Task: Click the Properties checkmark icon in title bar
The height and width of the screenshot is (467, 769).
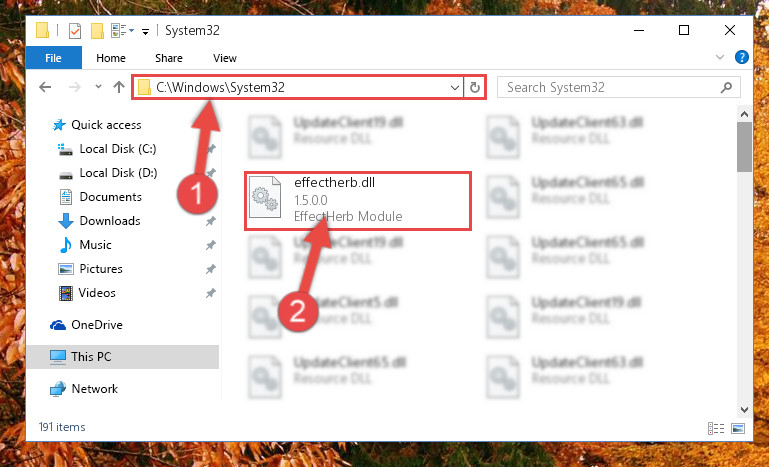Action: pyautogui.click(x=75, y=31)
